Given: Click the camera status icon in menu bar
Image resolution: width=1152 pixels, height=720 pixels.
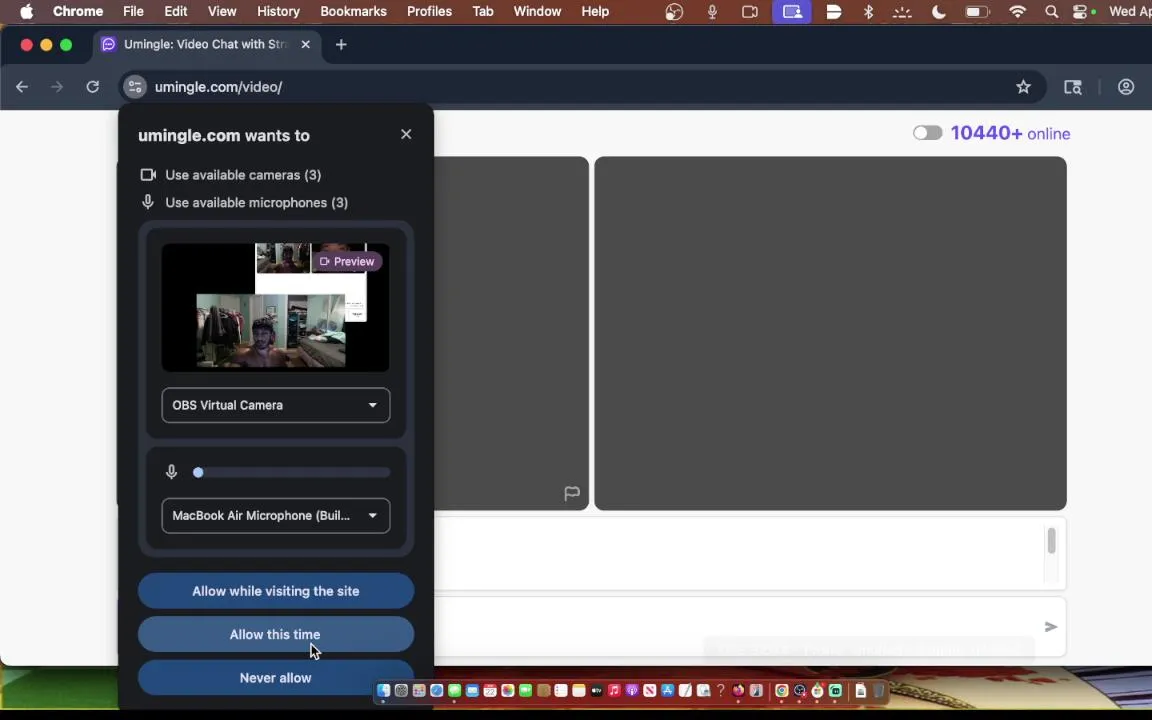Looking at the screenshot, I should (x=749, y=11).
